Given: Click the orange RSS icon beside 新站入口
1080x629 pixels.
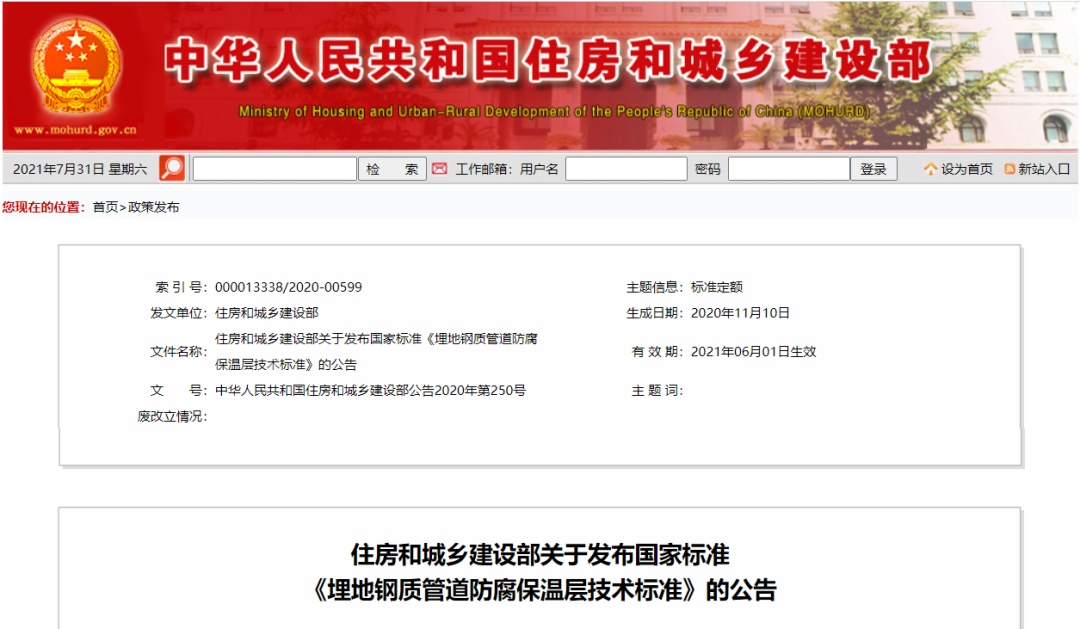Looking at the screenshot, I should coord(1009,169).
